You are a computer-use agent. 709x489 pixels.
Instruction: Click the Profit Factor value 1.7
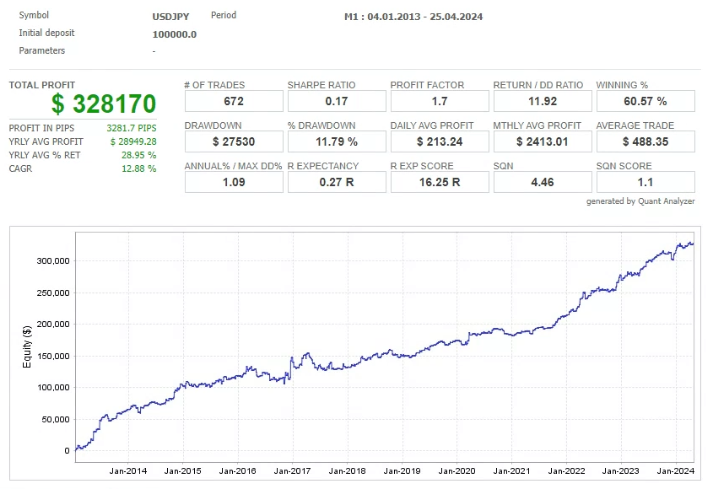[438, 101]
